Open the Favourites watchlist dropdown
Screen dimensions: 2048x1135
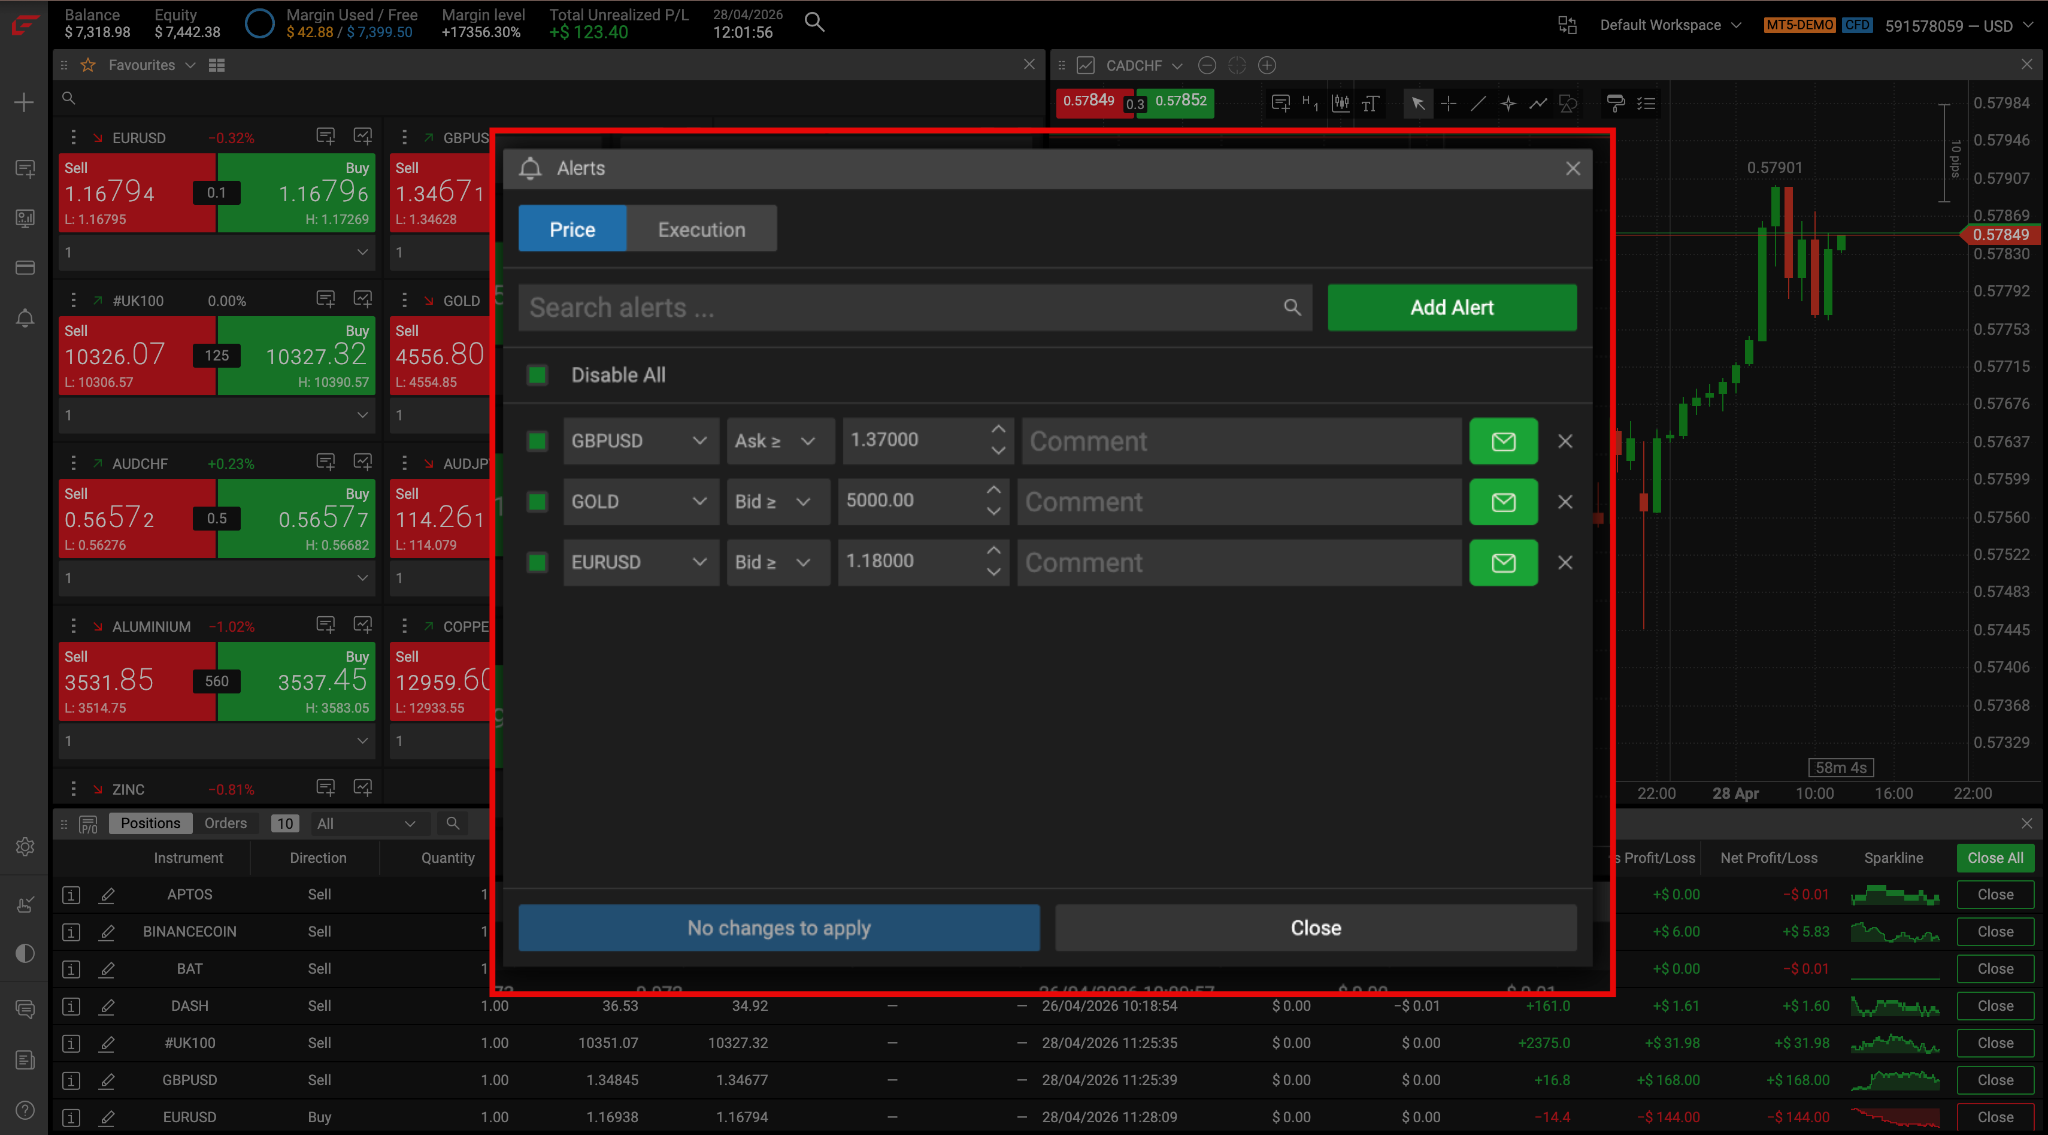click(151, 65)
